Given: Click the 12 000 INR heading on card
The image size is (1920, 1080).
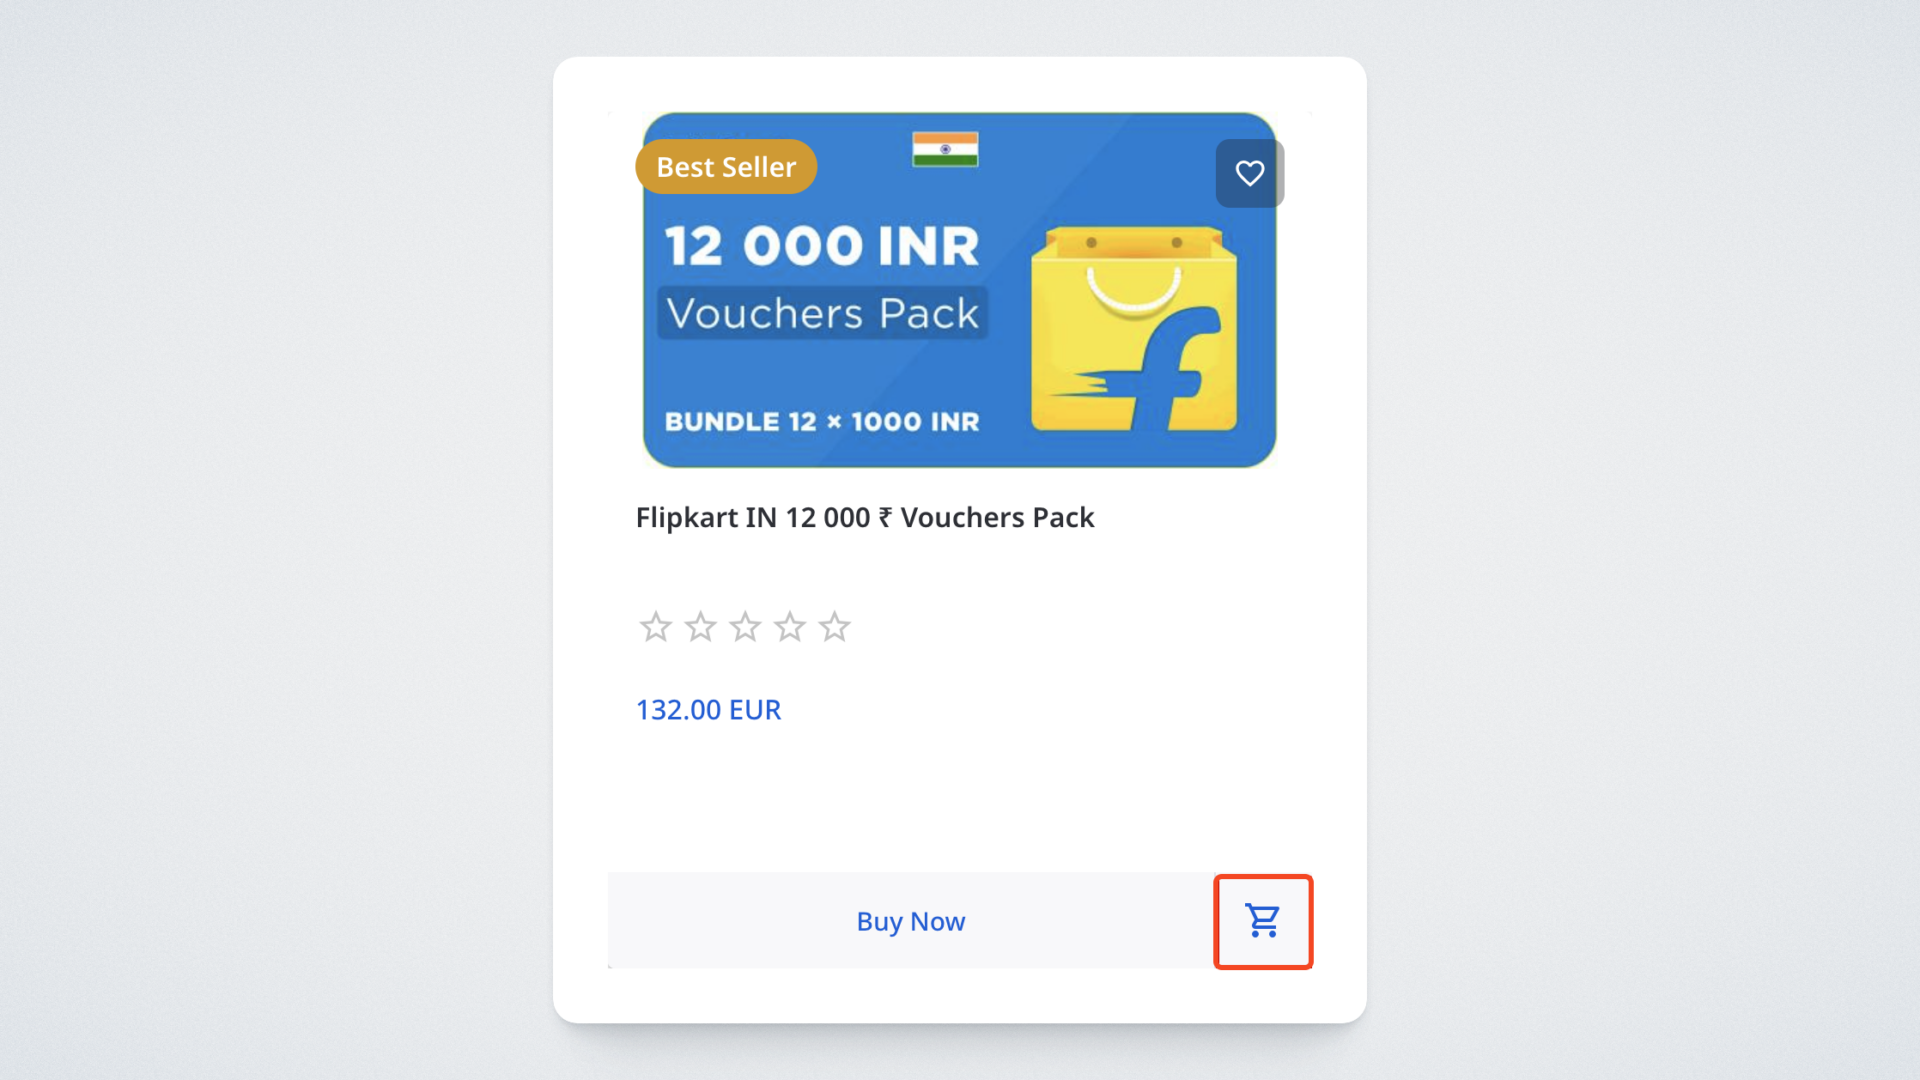Looking at the screenshot, I should (822, 246).
